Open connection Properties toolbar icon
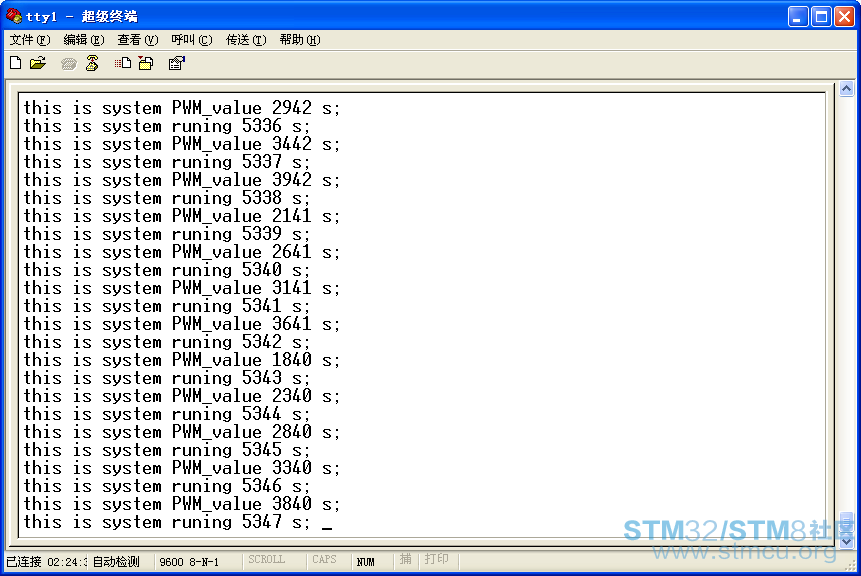This screenshot has height=576, width=861. 176,63
